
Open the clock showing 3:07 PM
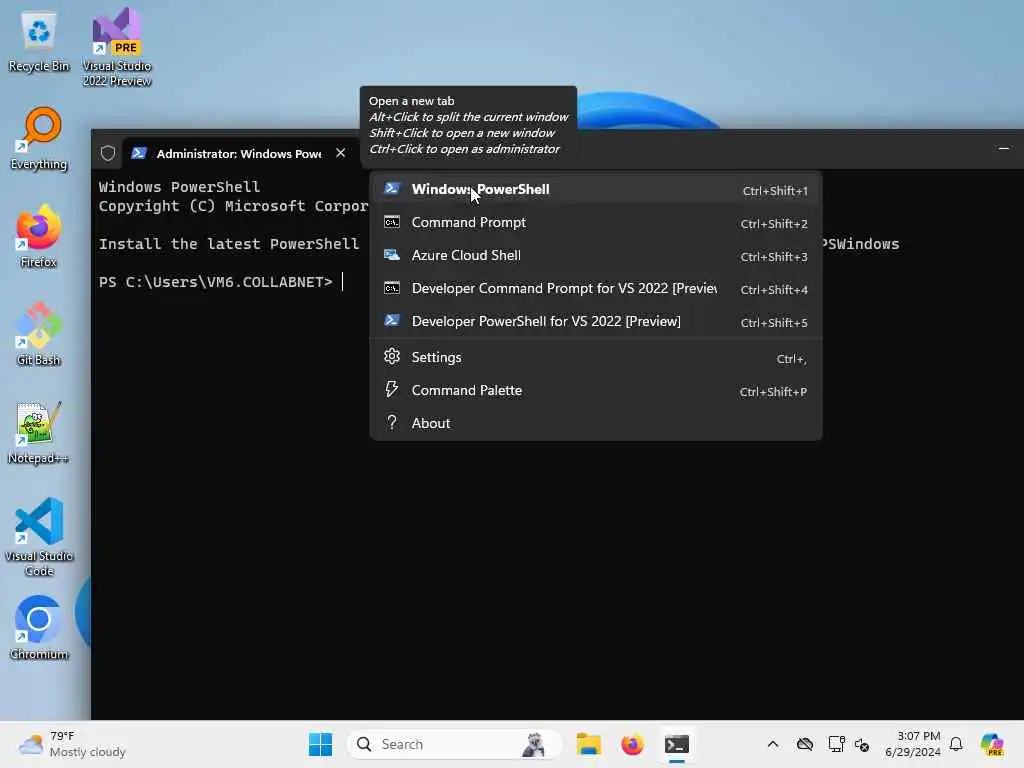point(912,744)
